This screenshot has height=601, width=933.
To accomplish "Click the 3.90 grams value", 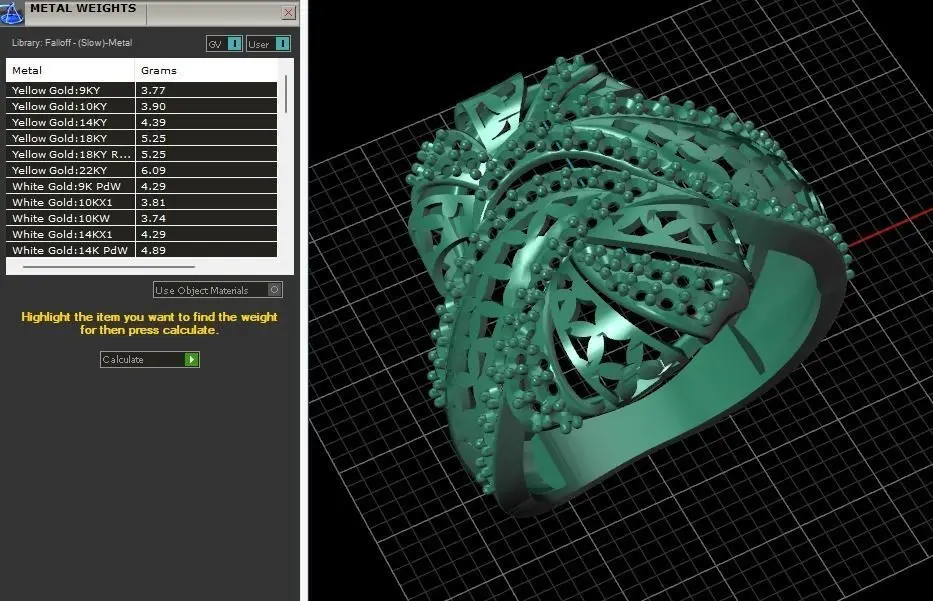I will point(153,107).
